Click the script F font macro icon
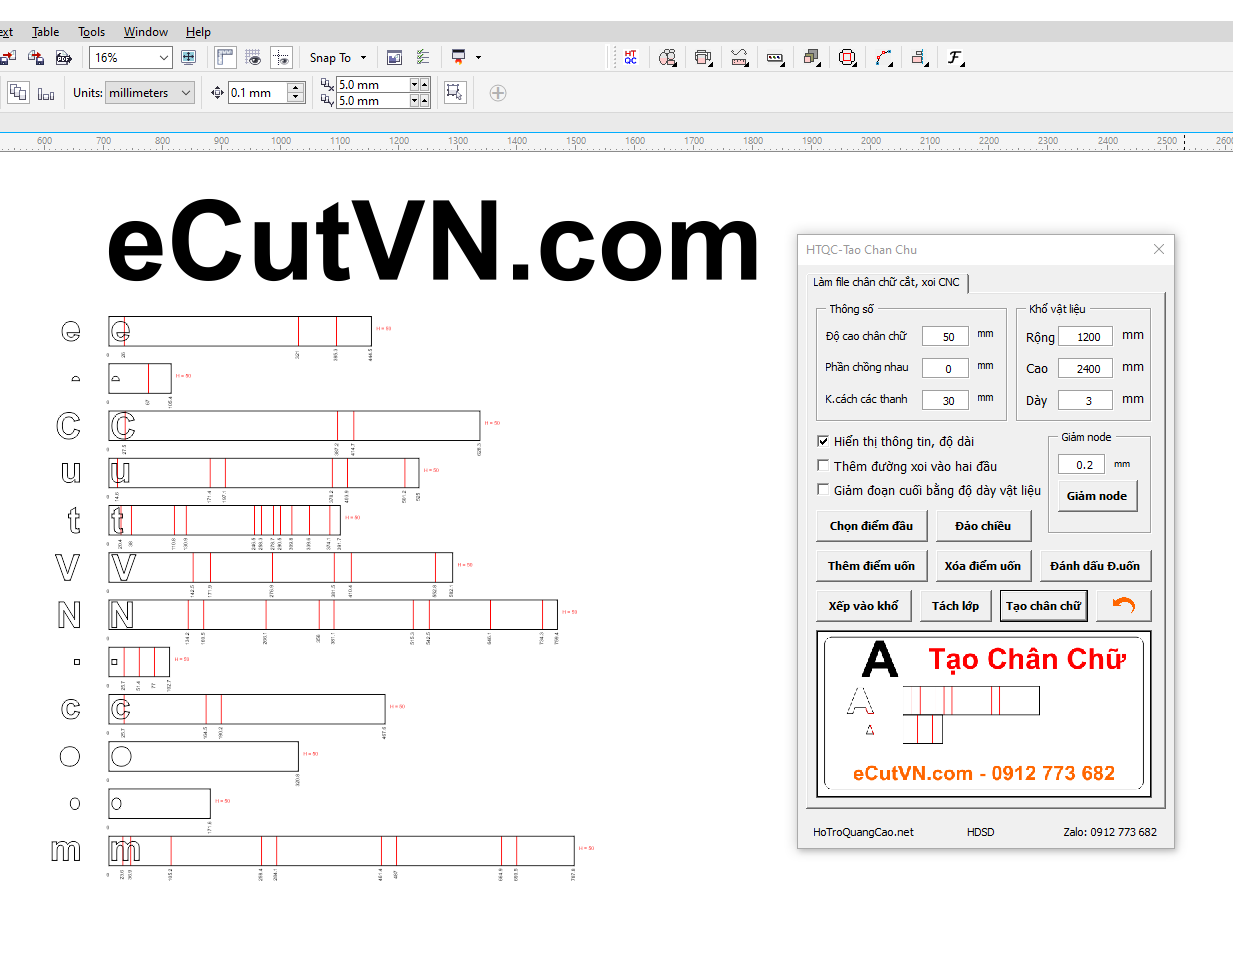Viewport: 1233px width, 964px height. pyautogui.click(x=956, y=57)
